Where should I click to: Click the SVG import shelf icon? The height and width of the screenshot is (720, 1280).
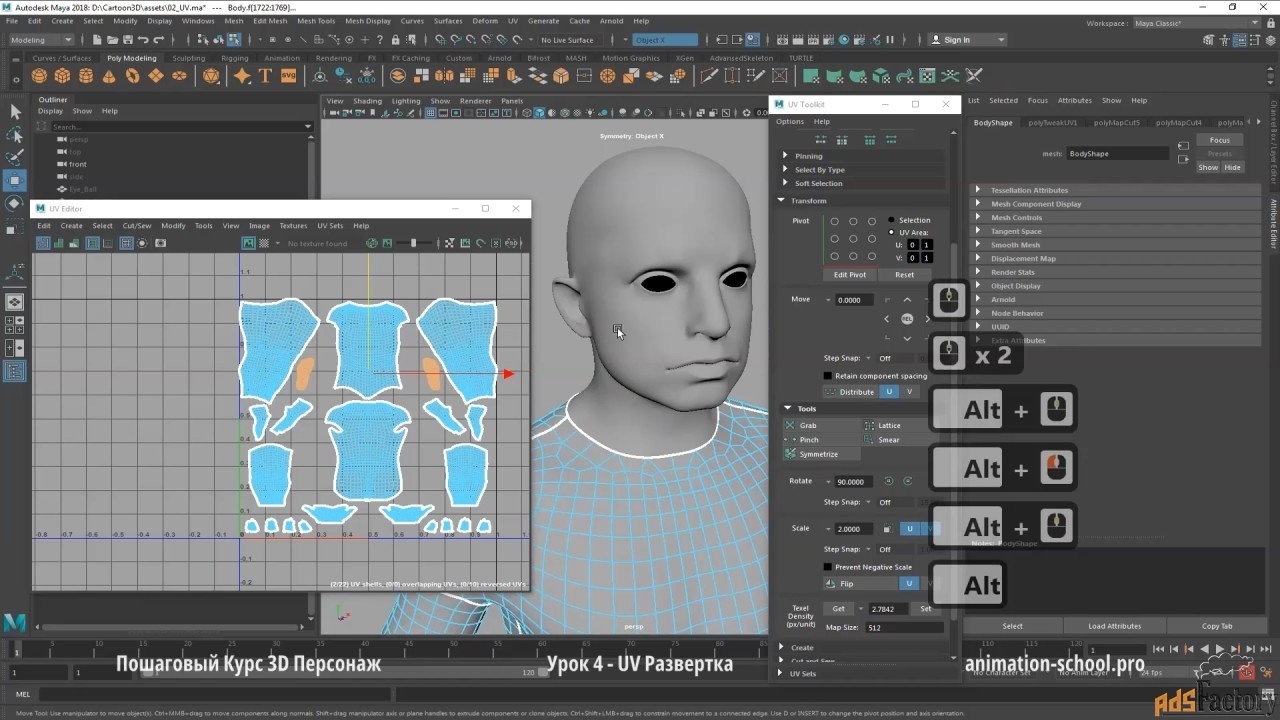tap(288, 76)
